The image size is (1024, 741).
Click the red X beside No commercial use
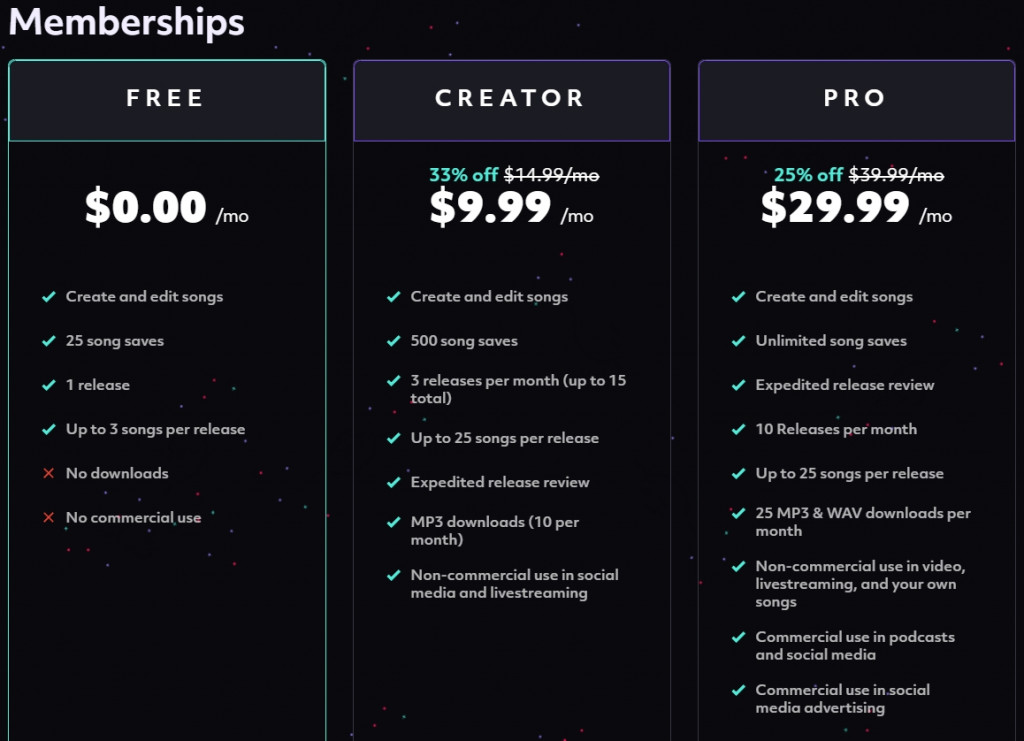coord(48,517)
